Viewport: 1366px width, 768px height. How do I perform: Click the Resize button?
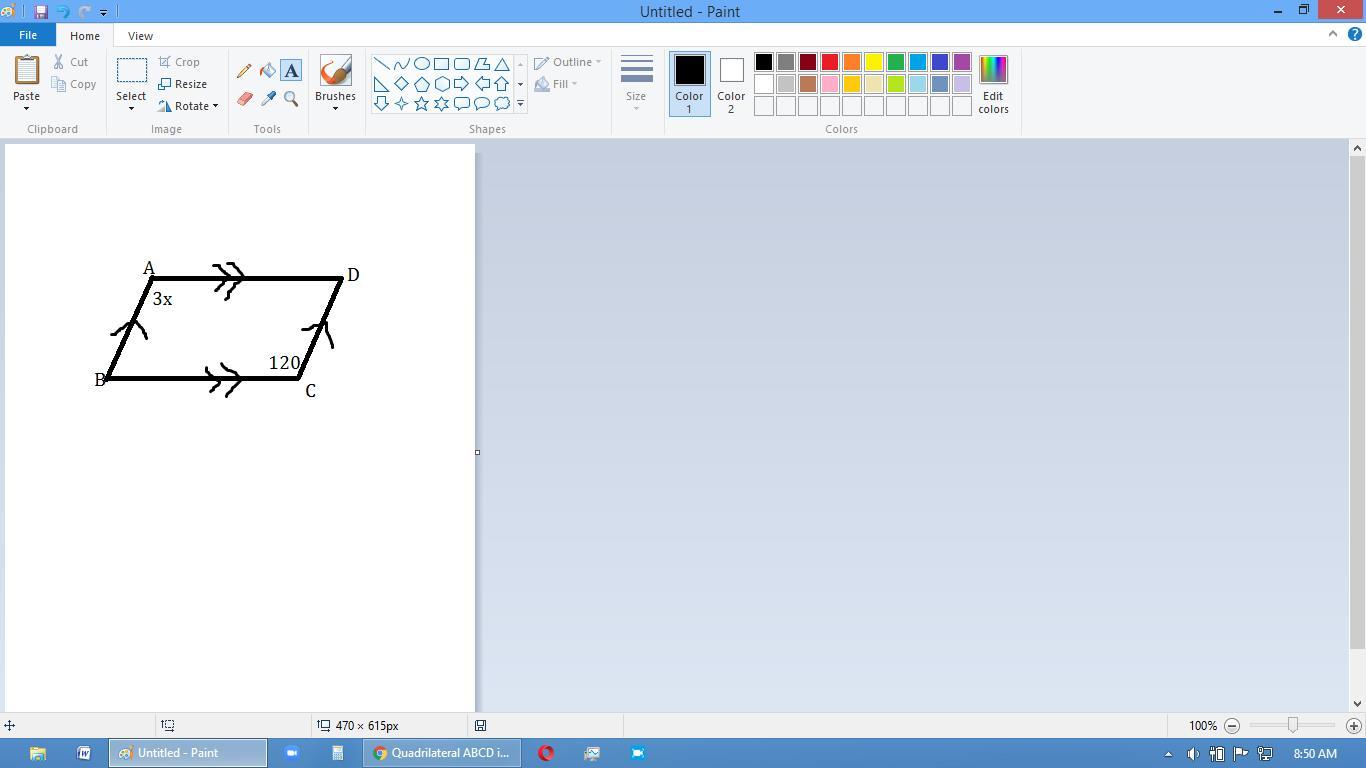pos(183,84)
